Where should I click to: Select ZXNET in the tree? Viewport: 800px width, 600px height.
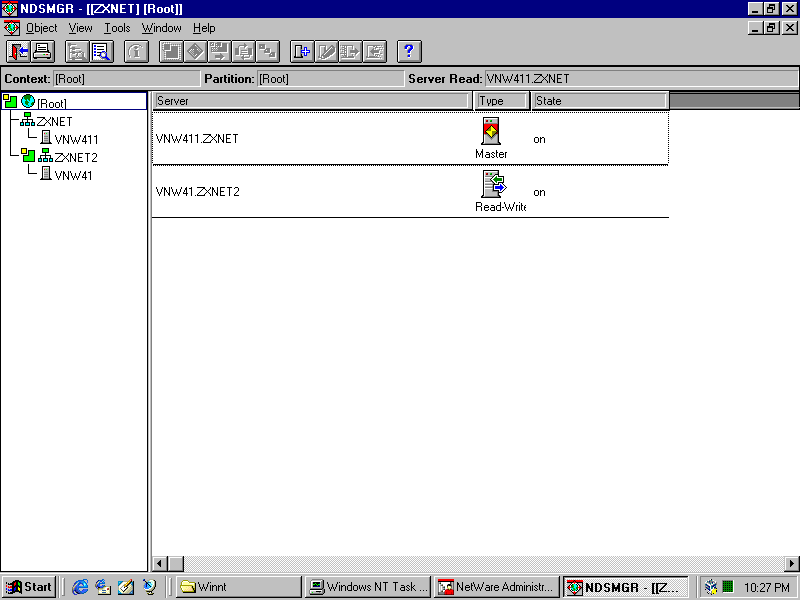55,121
